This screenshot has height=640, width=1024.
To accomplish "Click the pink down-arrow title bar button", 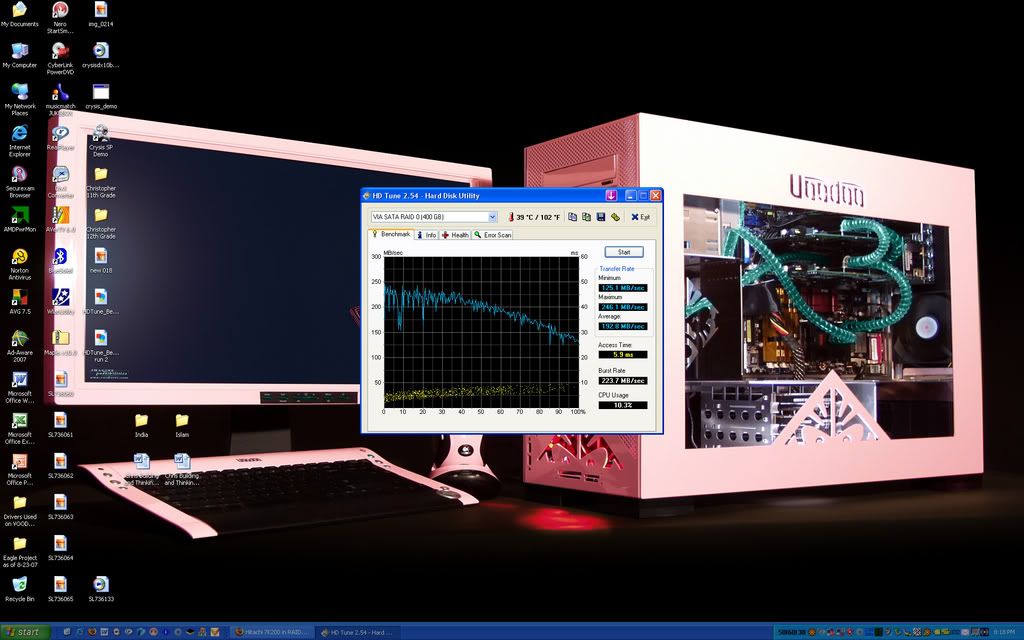I will click(x=611, y=195).
